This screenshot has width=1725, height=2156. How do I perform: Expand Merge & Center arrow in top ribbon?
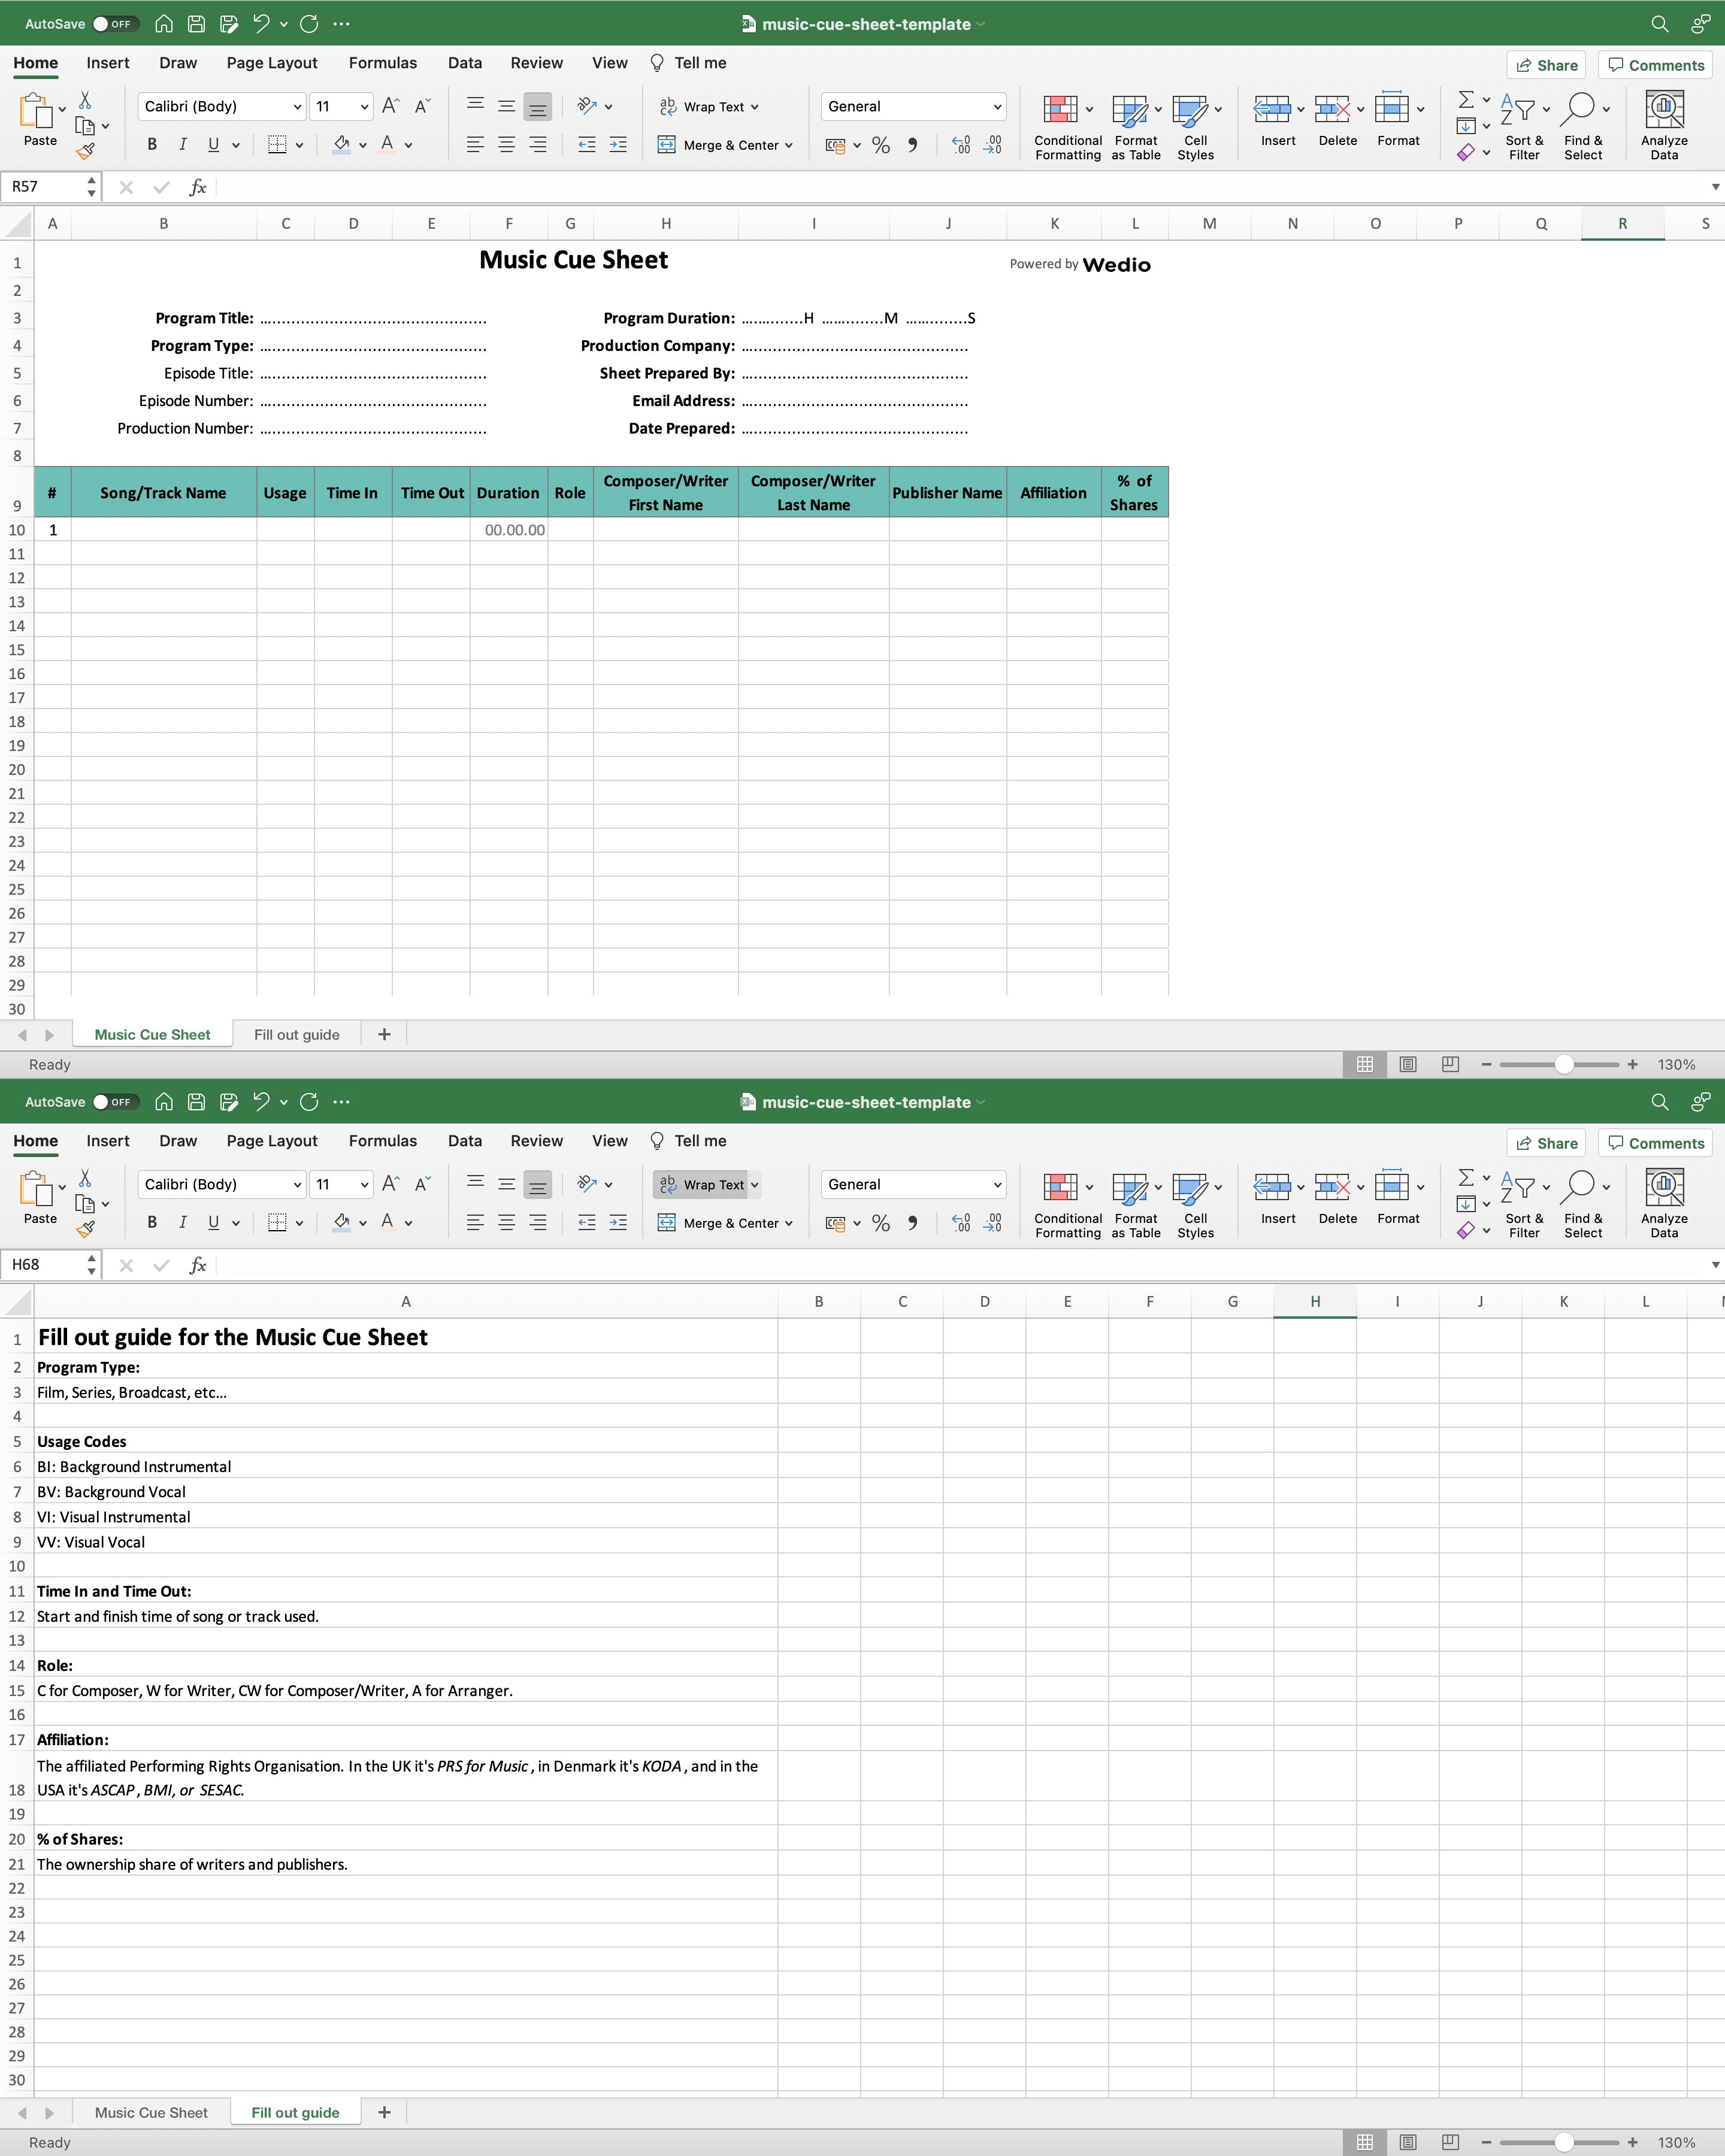(789, 146)
